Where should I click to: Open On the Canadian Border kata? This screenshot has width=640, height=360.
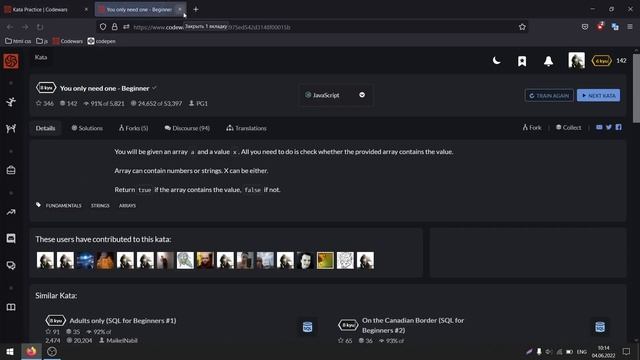pyautogui.click(x=413, y=325)
